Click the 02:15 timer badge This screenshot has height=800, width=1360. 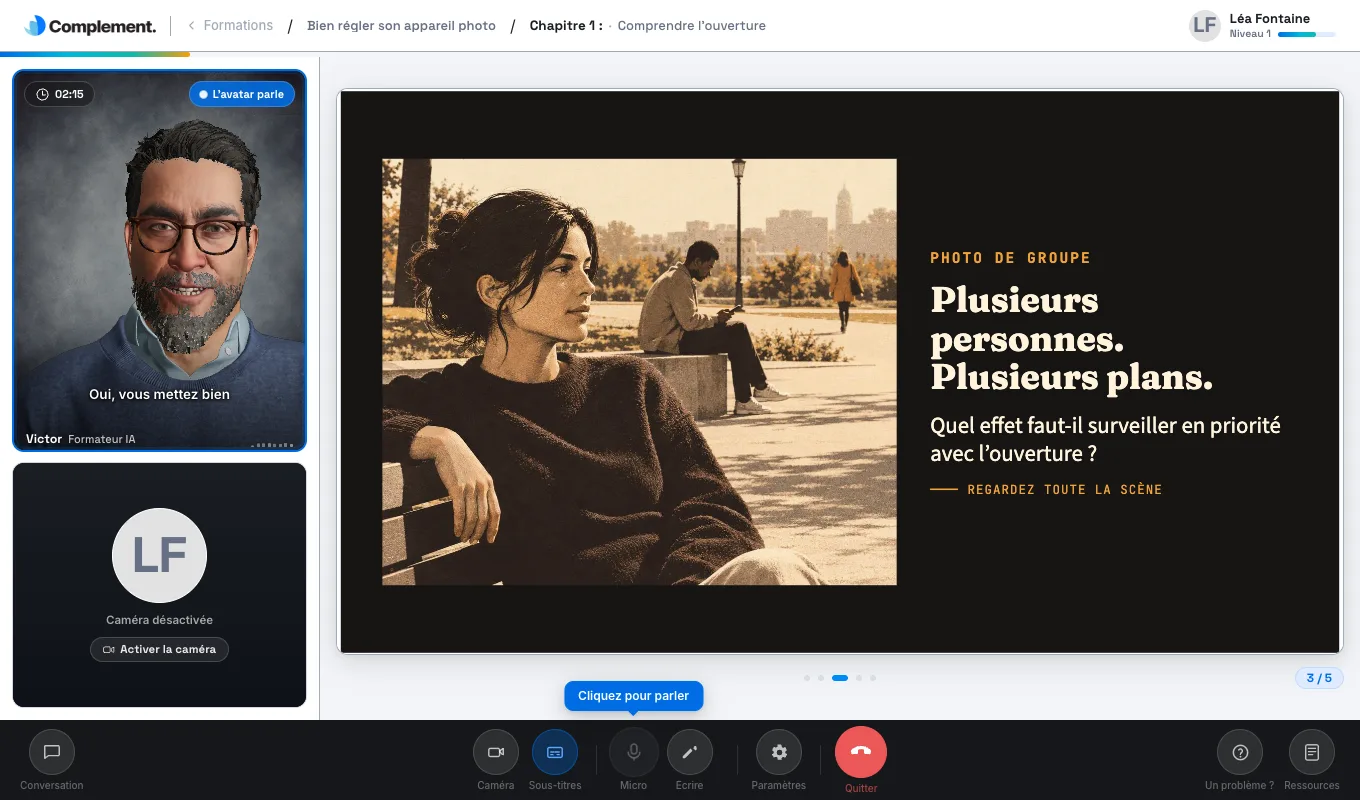click(60, 94)
